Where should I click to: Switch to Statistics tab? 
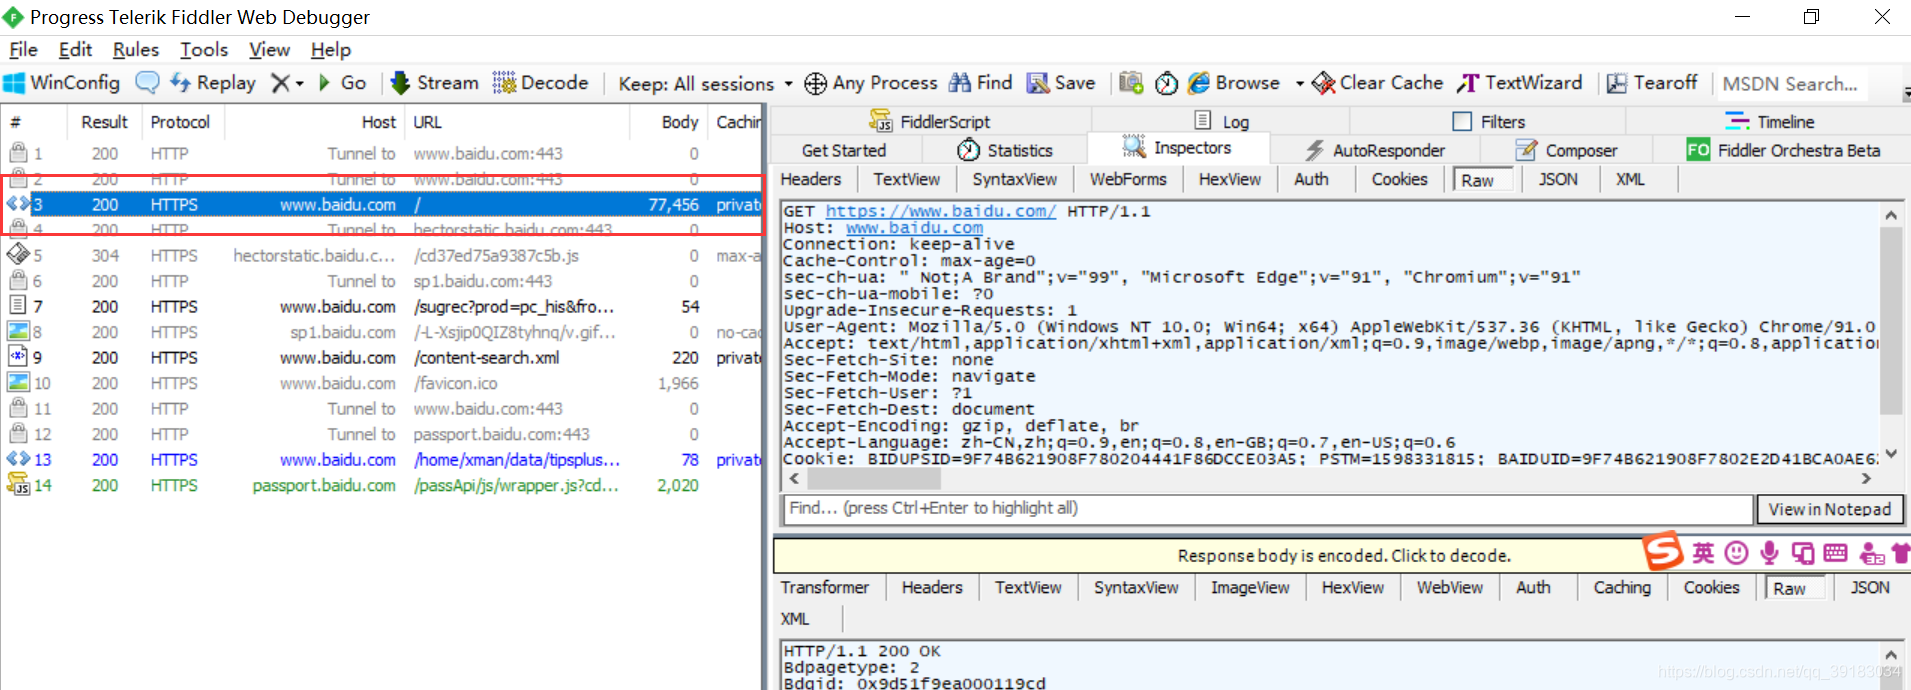(x=1005, y=150)
